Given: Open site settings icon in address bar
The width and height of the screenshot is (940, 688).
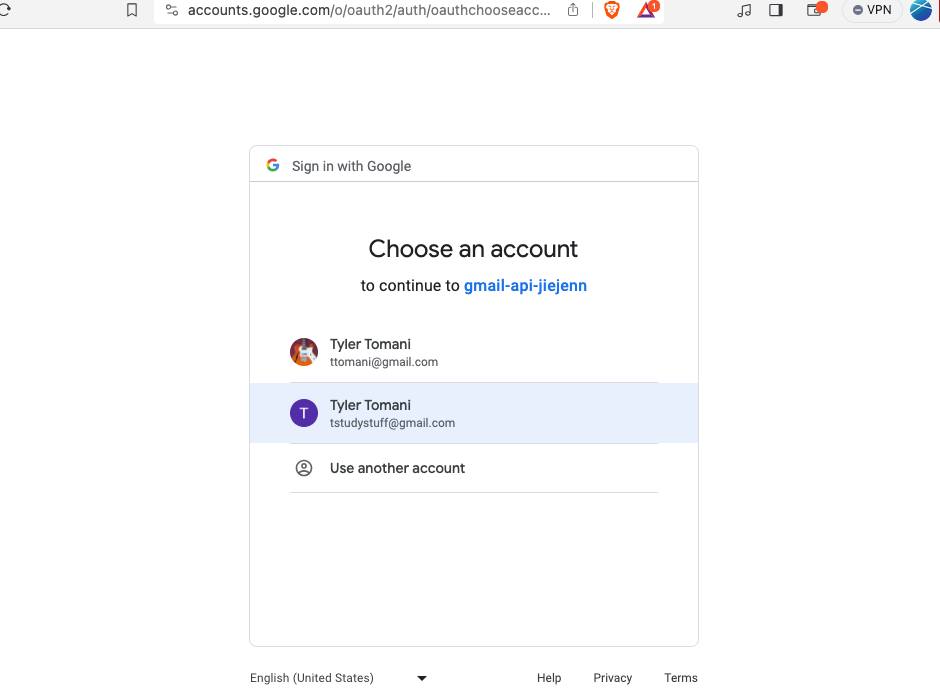Looking at the screenshot, I should [x=172, y=10].
